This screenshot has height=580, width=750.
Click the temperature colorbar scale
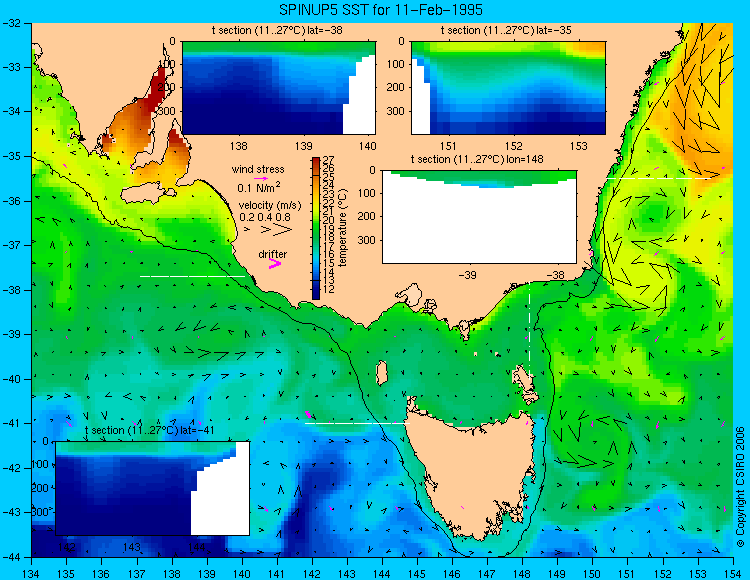[x=316, y=229]
